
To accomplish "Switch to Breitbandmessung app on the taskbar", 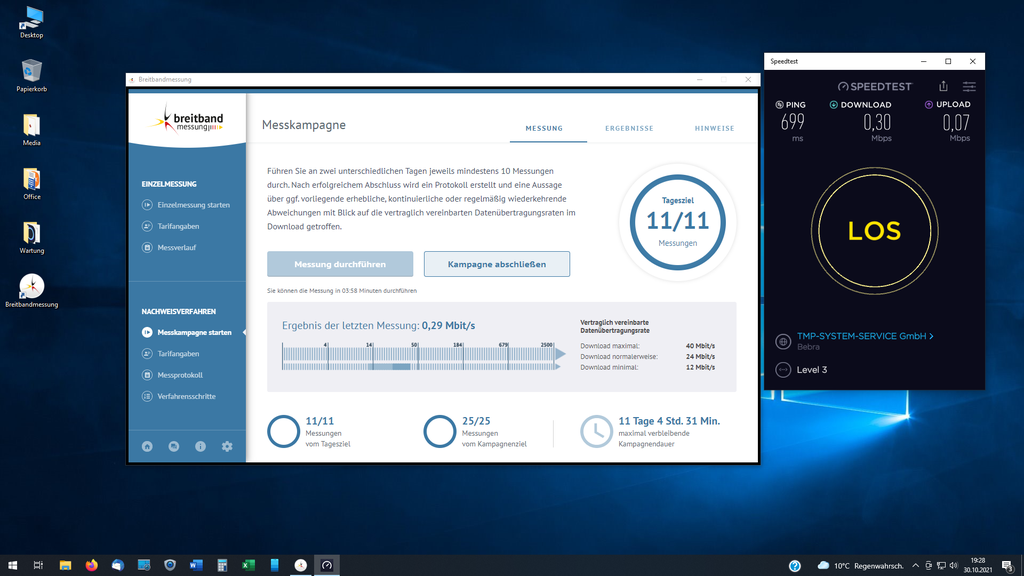I will pos(300,565).
